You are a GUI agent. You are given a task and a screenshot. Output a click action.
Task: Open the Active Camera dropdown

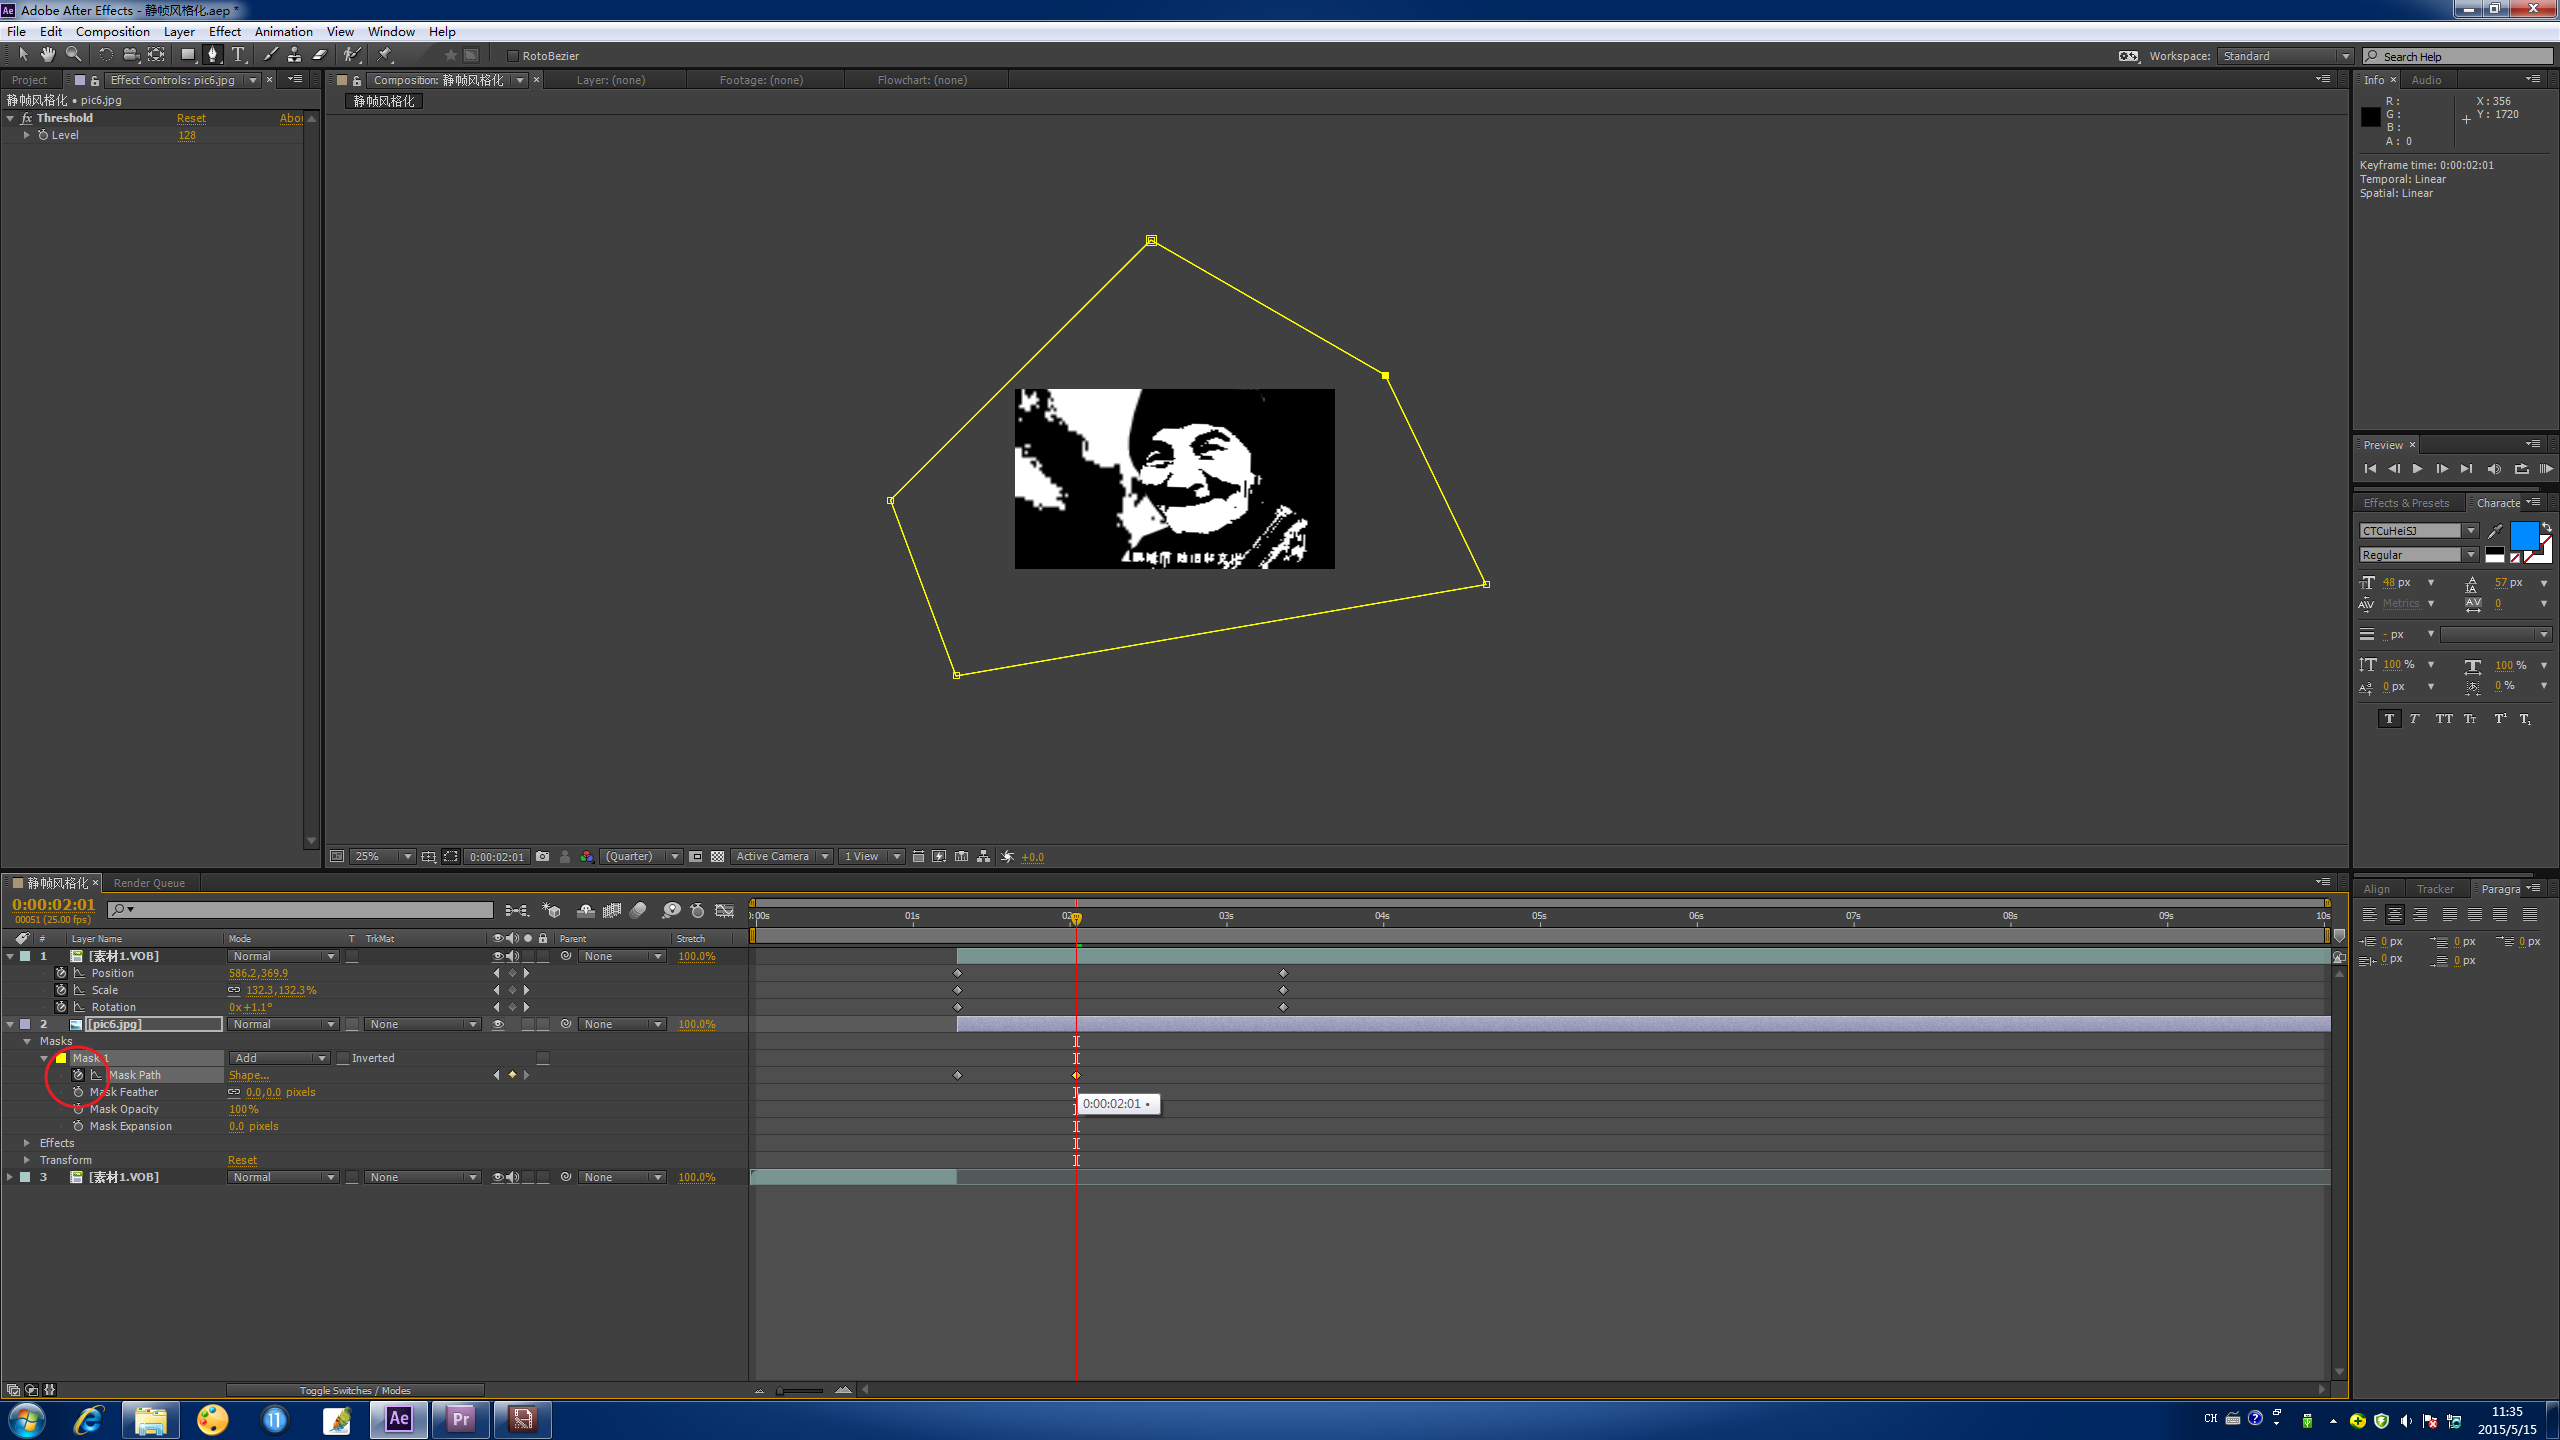tap(781, 857)
